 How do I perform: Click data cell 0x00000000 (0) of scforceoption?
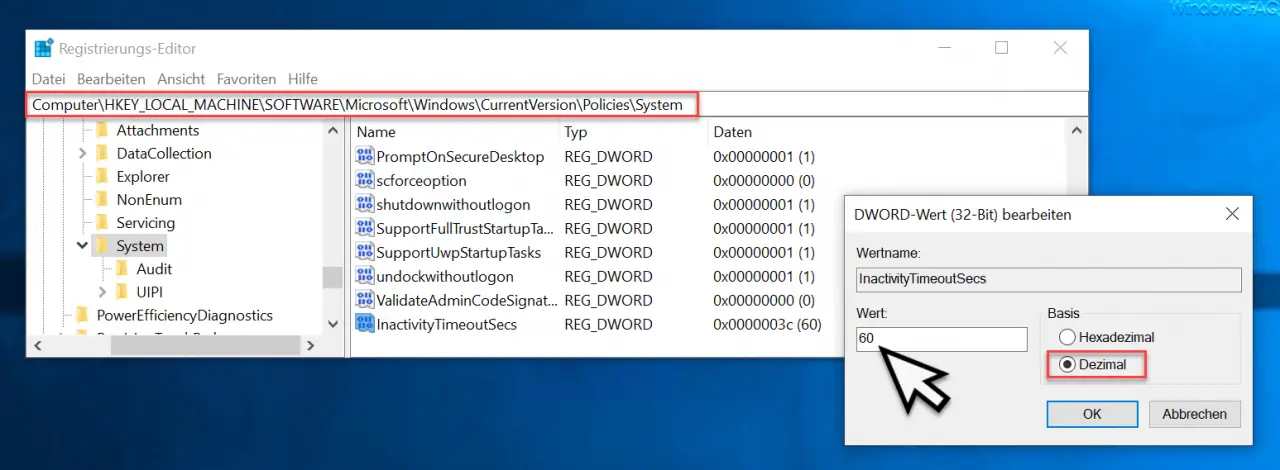tap(764, 181)
